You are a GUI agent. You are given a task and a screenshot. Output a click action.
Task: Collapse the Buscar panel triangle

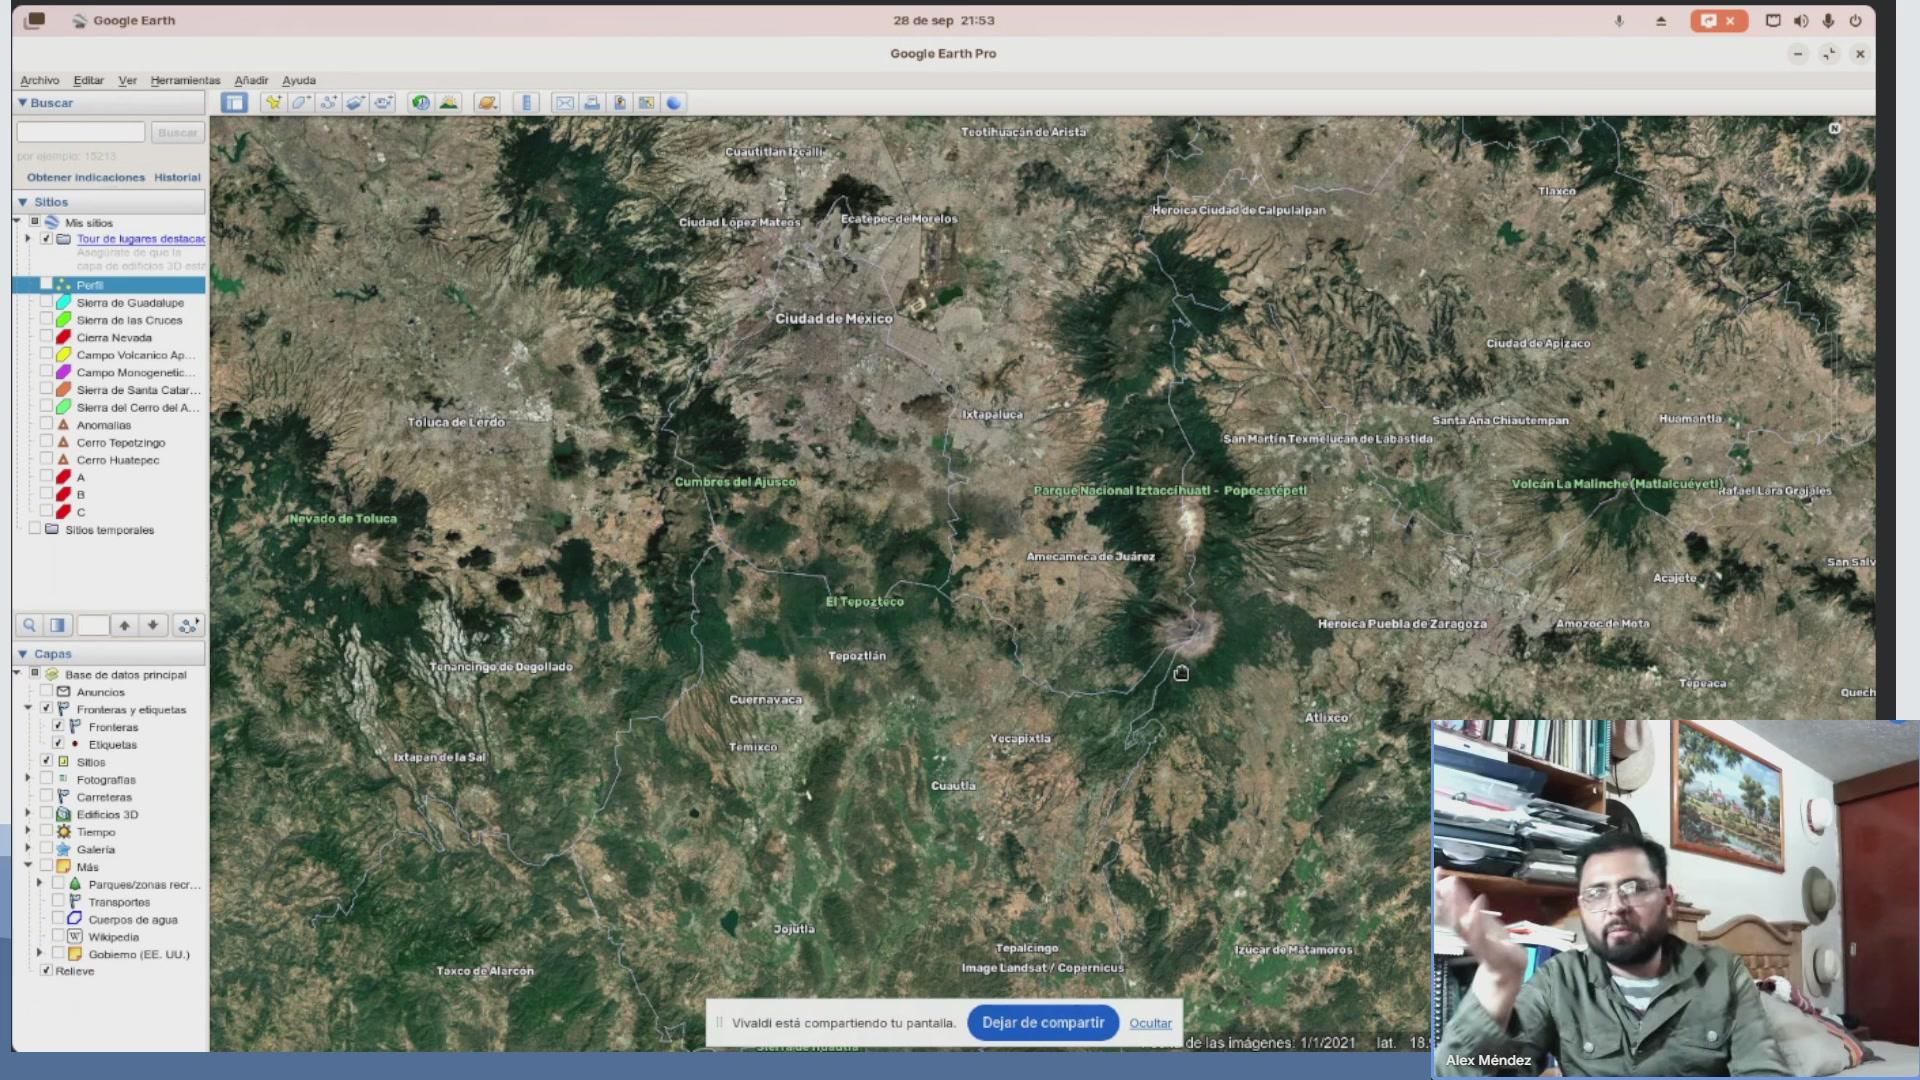pyautogui.click(x=22, y=102)
